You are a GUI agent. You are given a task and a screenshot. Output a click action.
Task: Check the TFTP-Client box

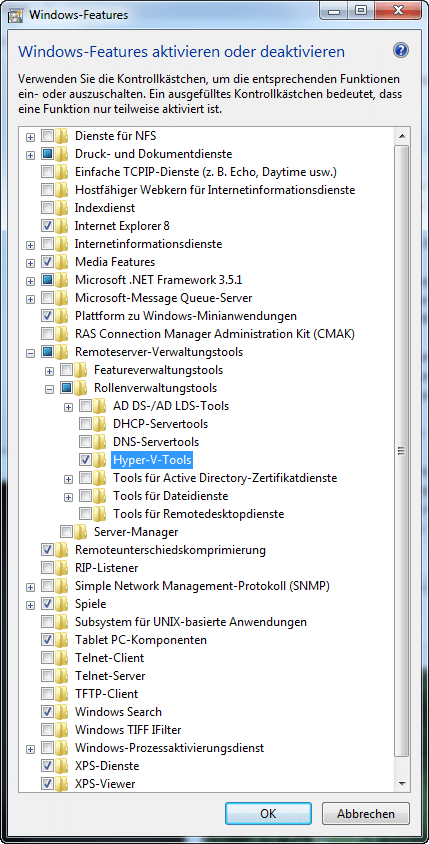(47, 694)
